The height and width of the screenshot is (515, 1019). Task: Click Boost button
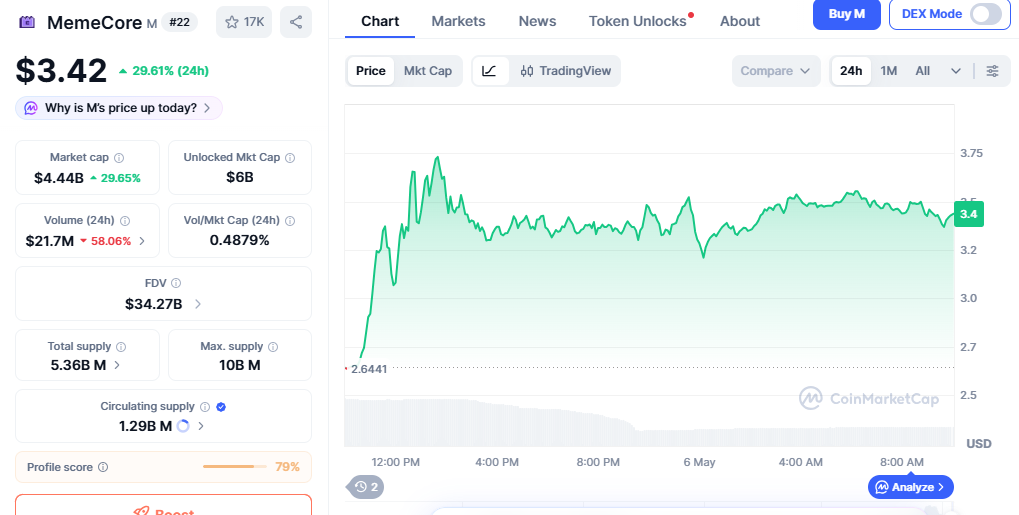(163, 507)
